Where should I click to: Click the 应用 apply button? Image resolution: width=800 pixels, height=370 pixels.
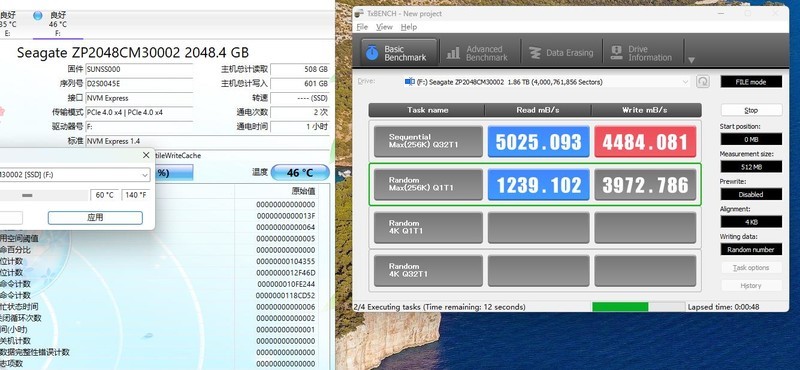coord(95,217)
